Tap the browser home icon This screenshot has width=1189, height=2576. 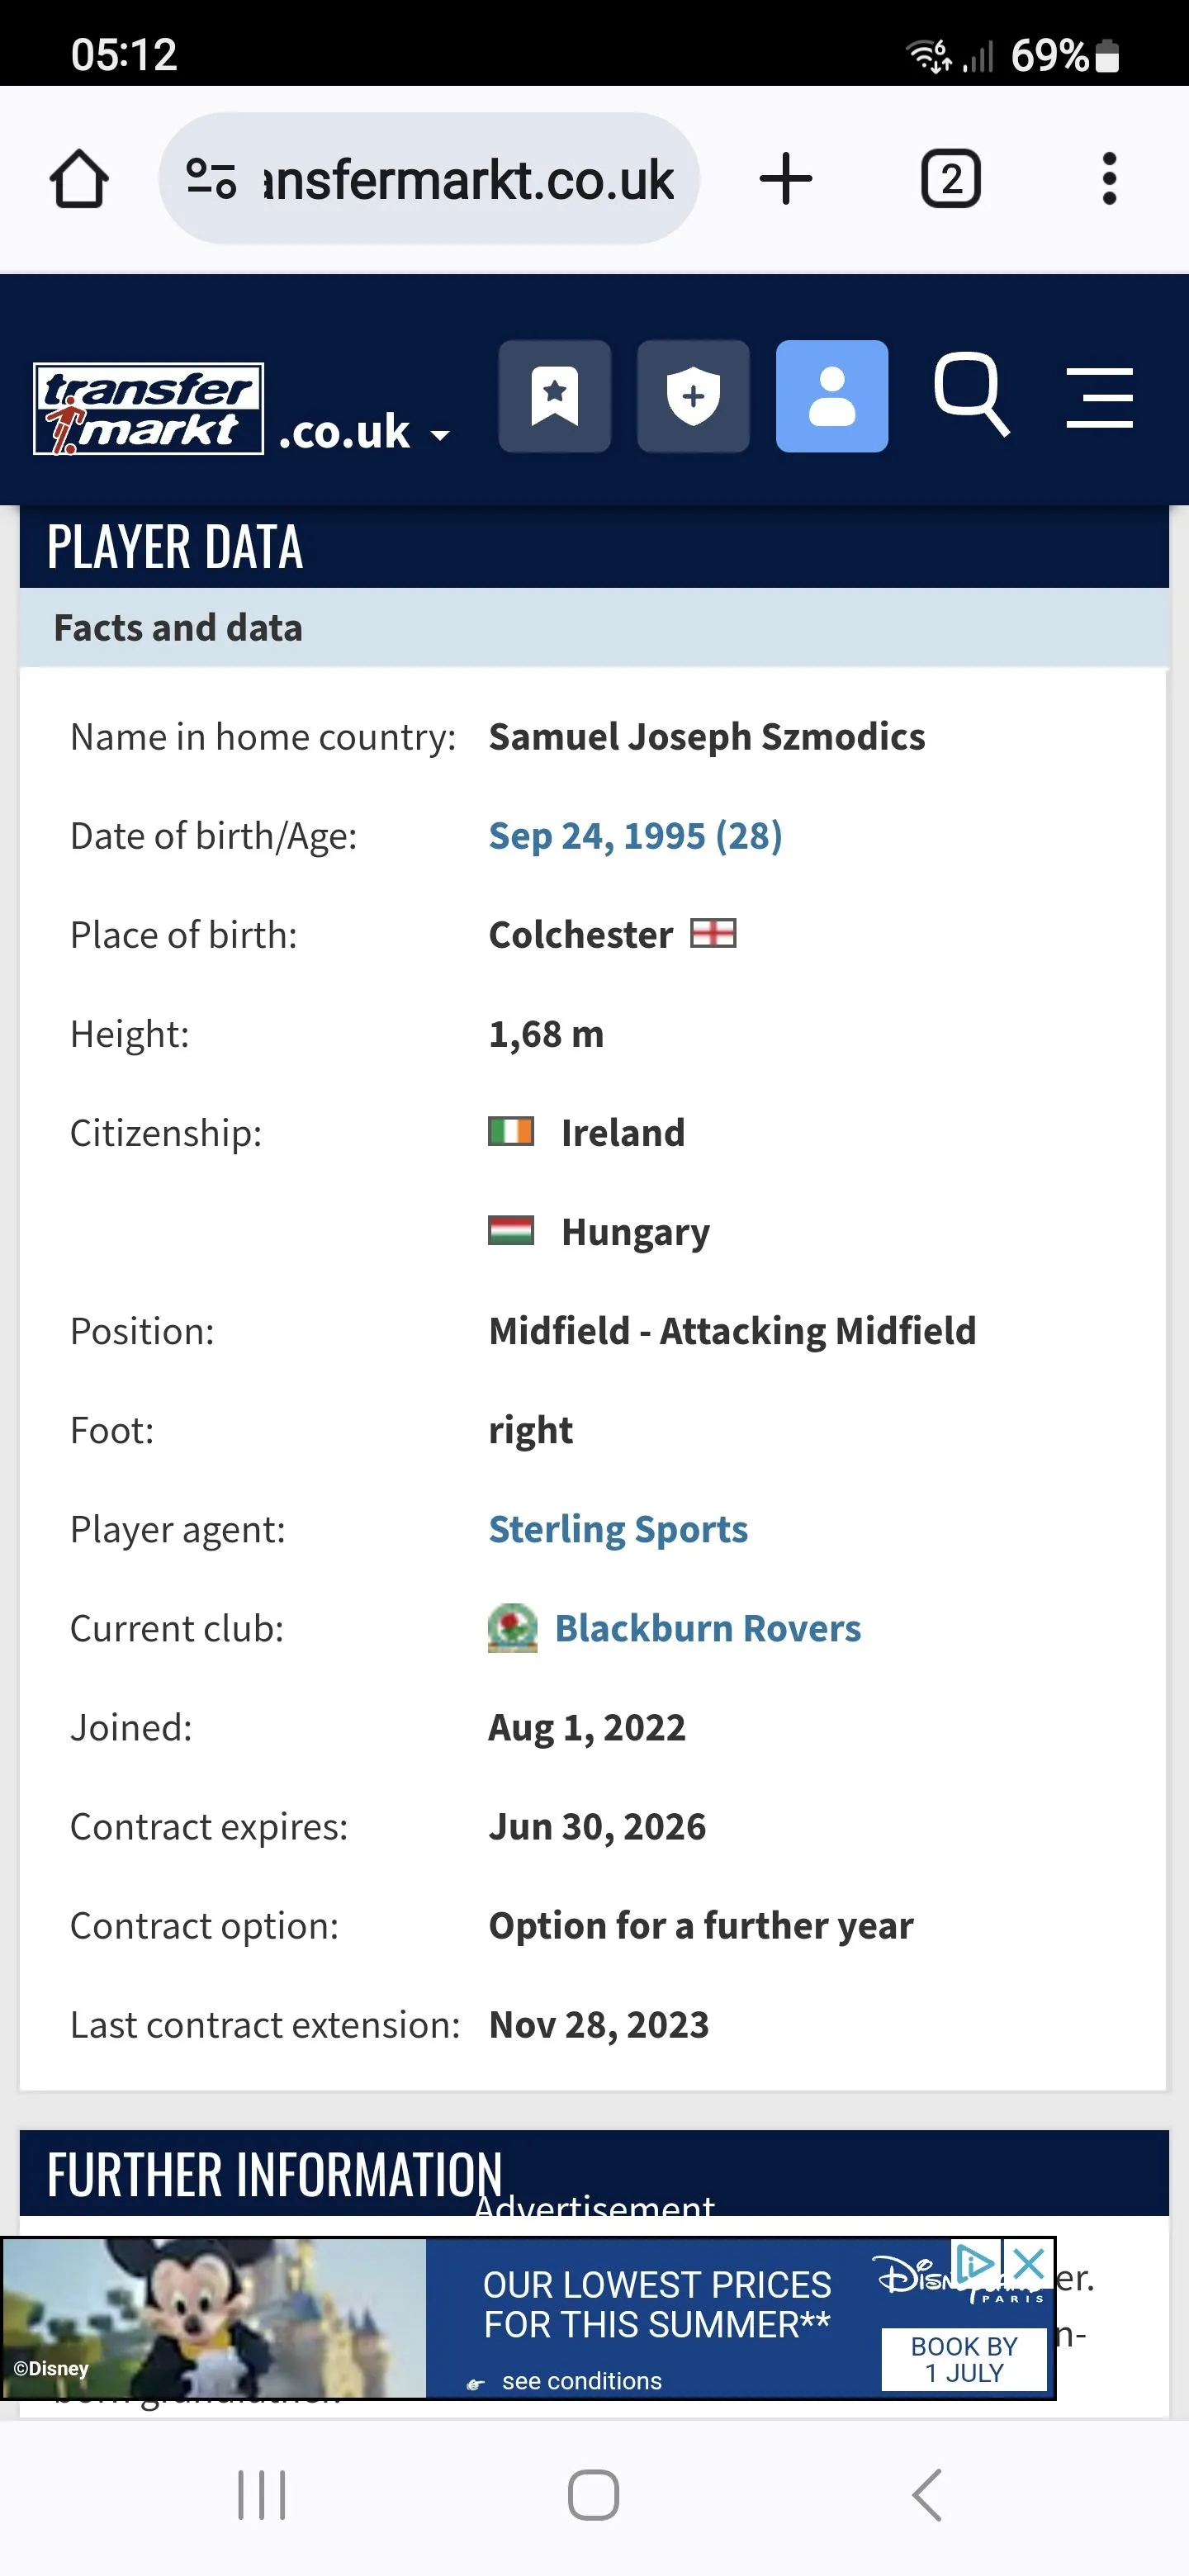(79, 180)
